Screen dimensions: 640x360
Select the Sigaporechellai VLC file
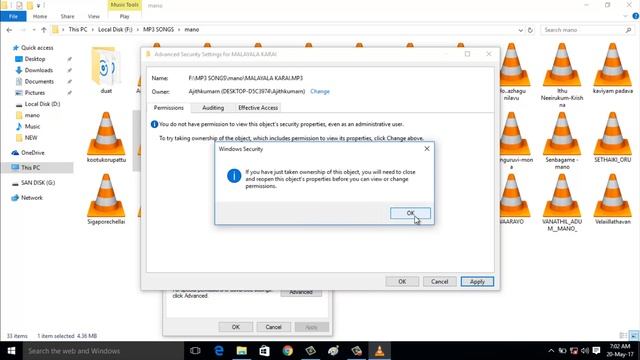pyautogui.click(x=106, y=199)
